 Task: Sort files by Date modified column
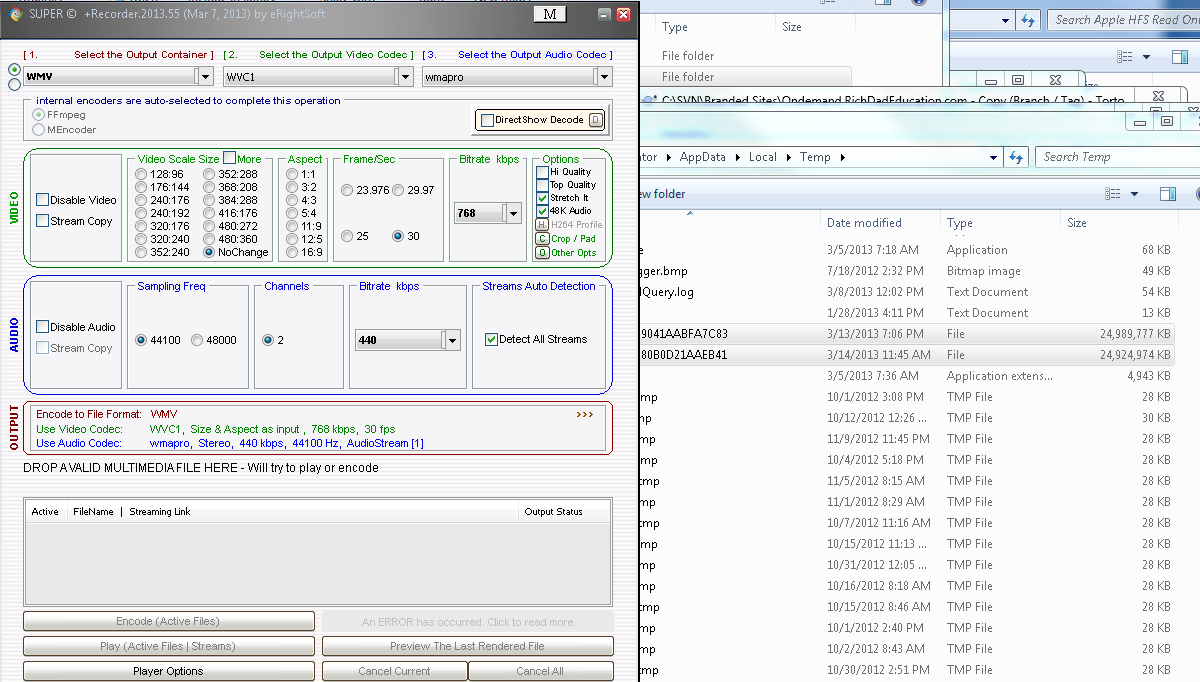(864, 223)
